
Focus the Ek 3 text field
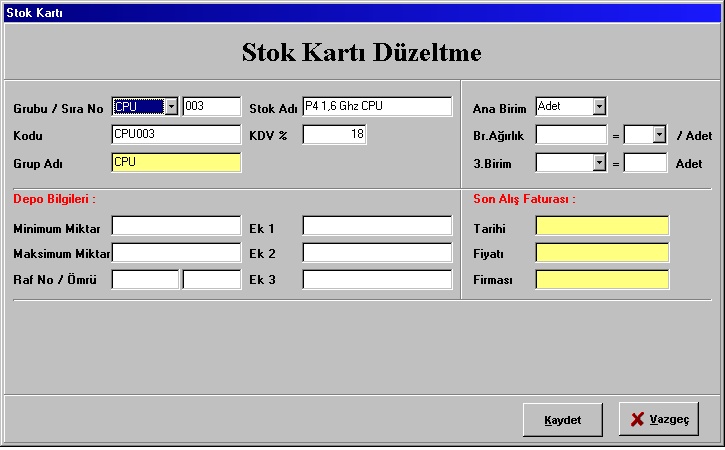click(377, 280)
